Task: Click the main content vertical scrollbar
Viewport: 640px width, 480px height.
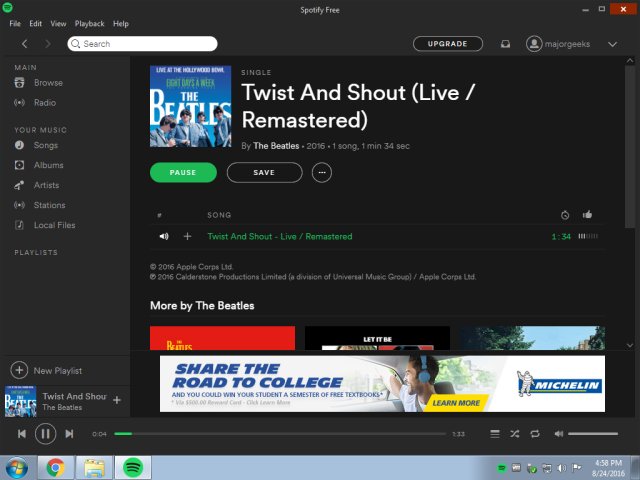Action: [x=630, y=147]
